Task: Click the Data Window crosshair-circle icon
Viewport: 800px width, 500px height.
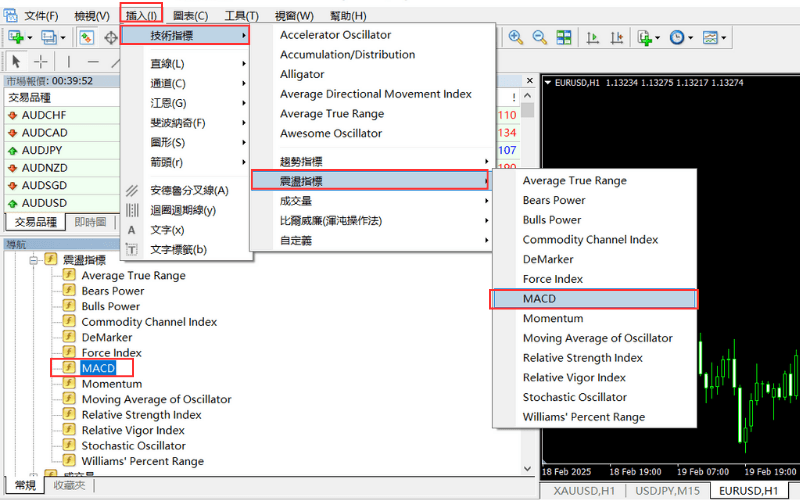Action: coord(111,37)
